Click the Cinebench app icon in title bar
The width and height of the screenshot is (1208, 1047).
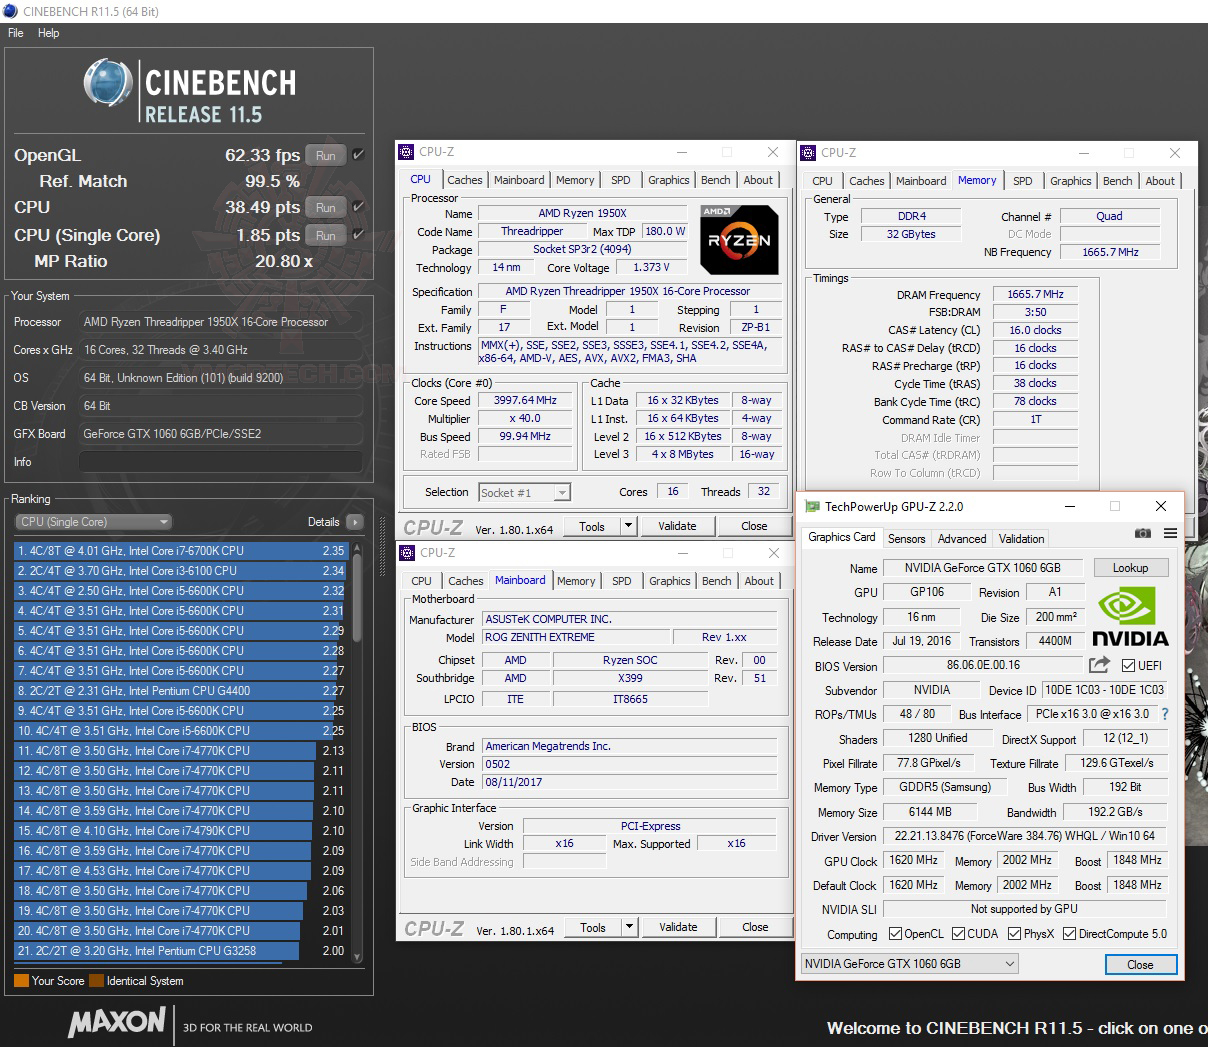(x=12, y=11)
